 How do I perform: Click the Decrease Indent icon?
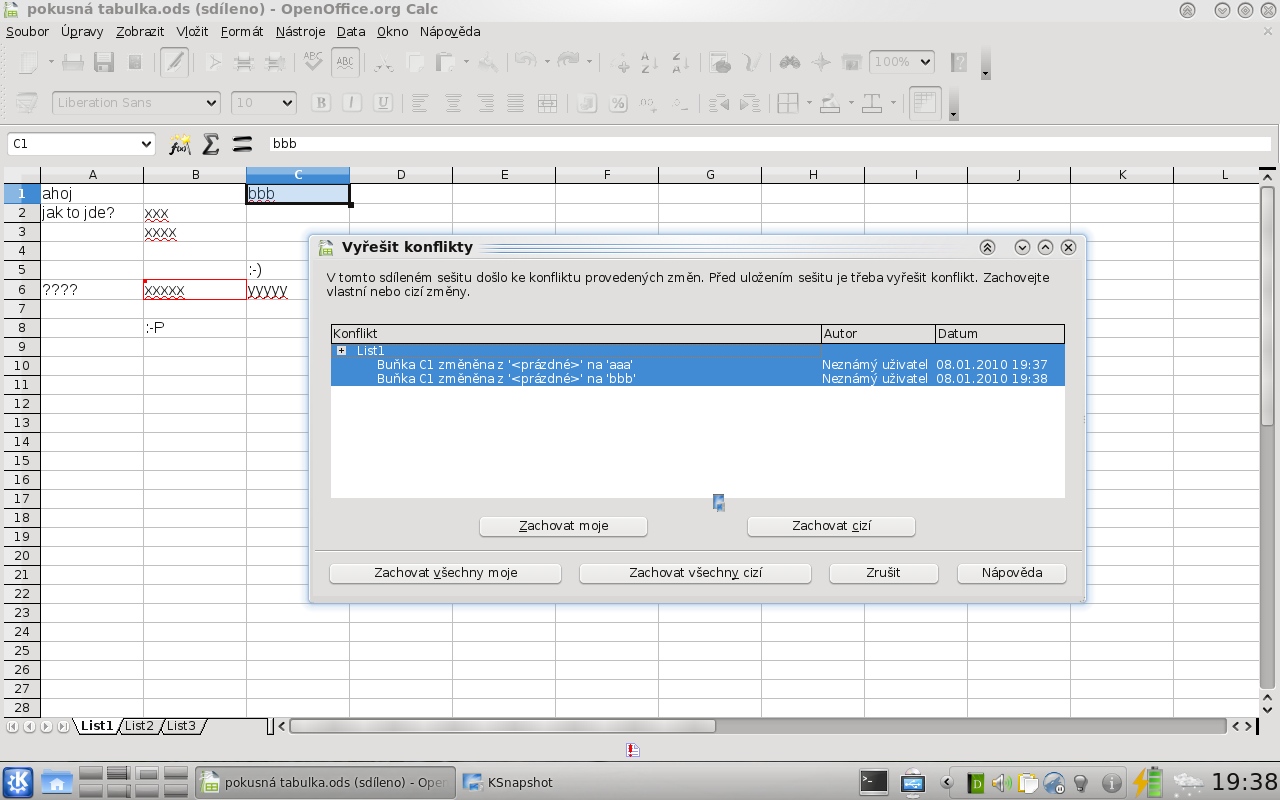pos(719,103)
